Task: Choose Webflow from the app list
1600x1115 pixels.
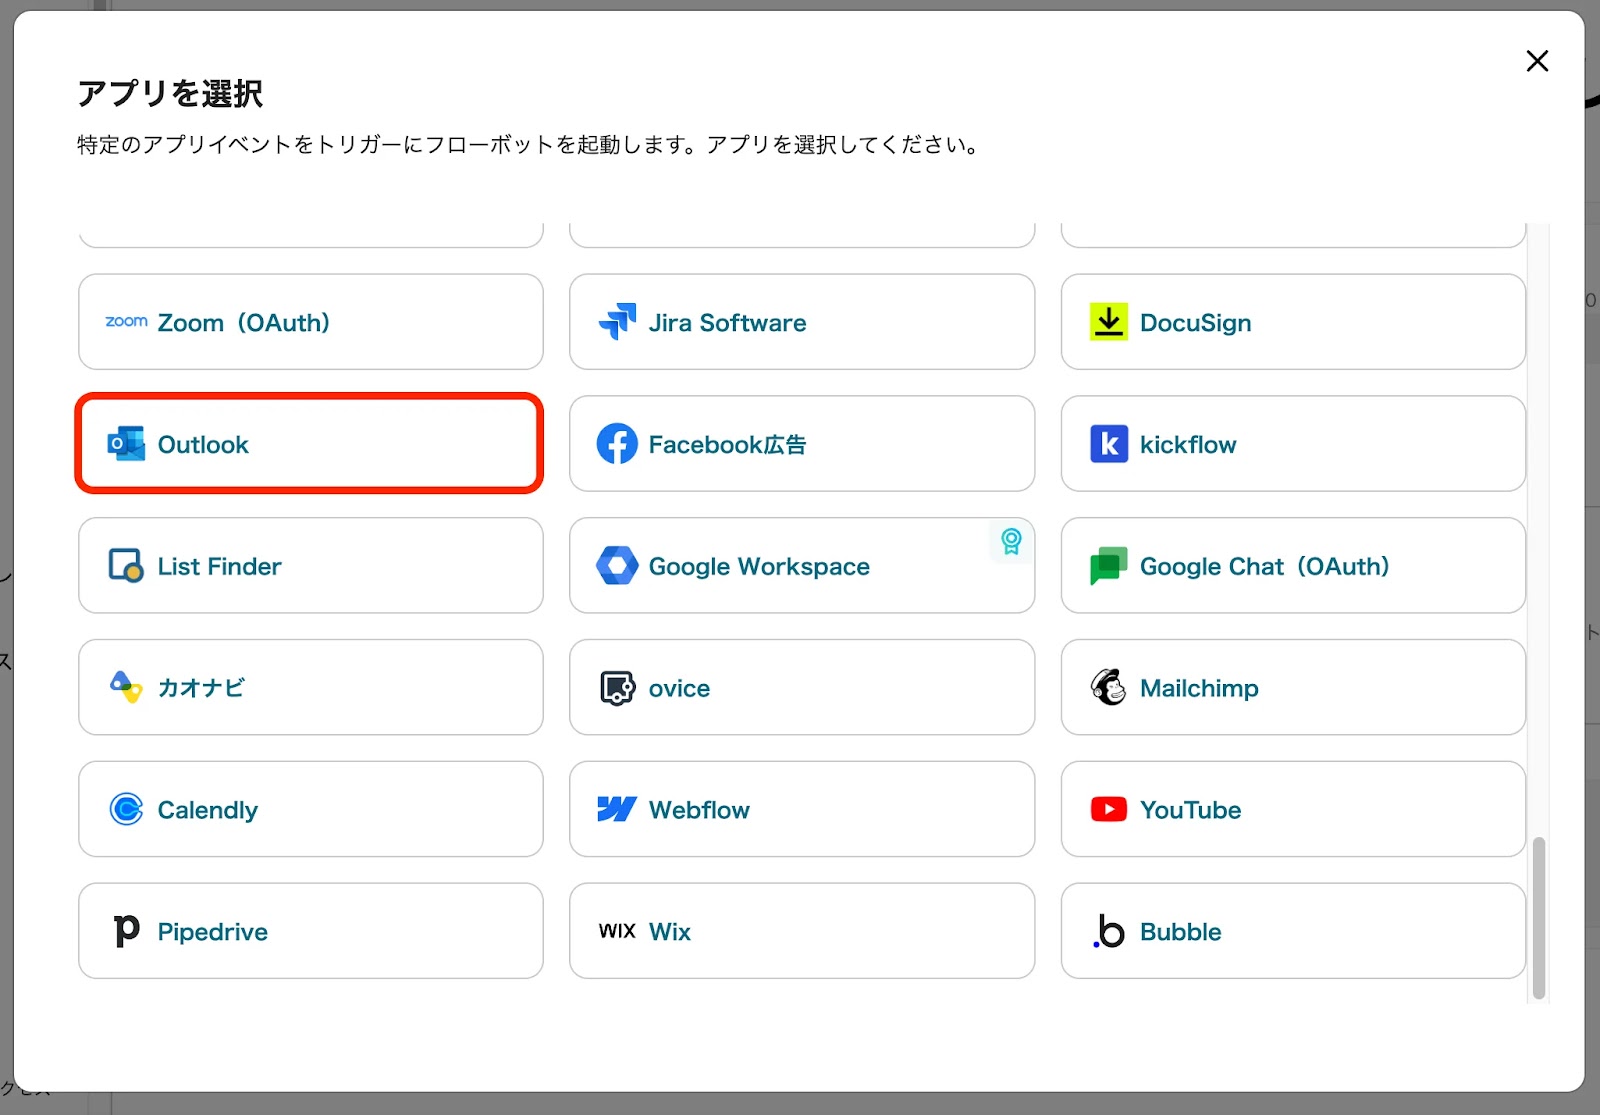Action: coord(801,810)
